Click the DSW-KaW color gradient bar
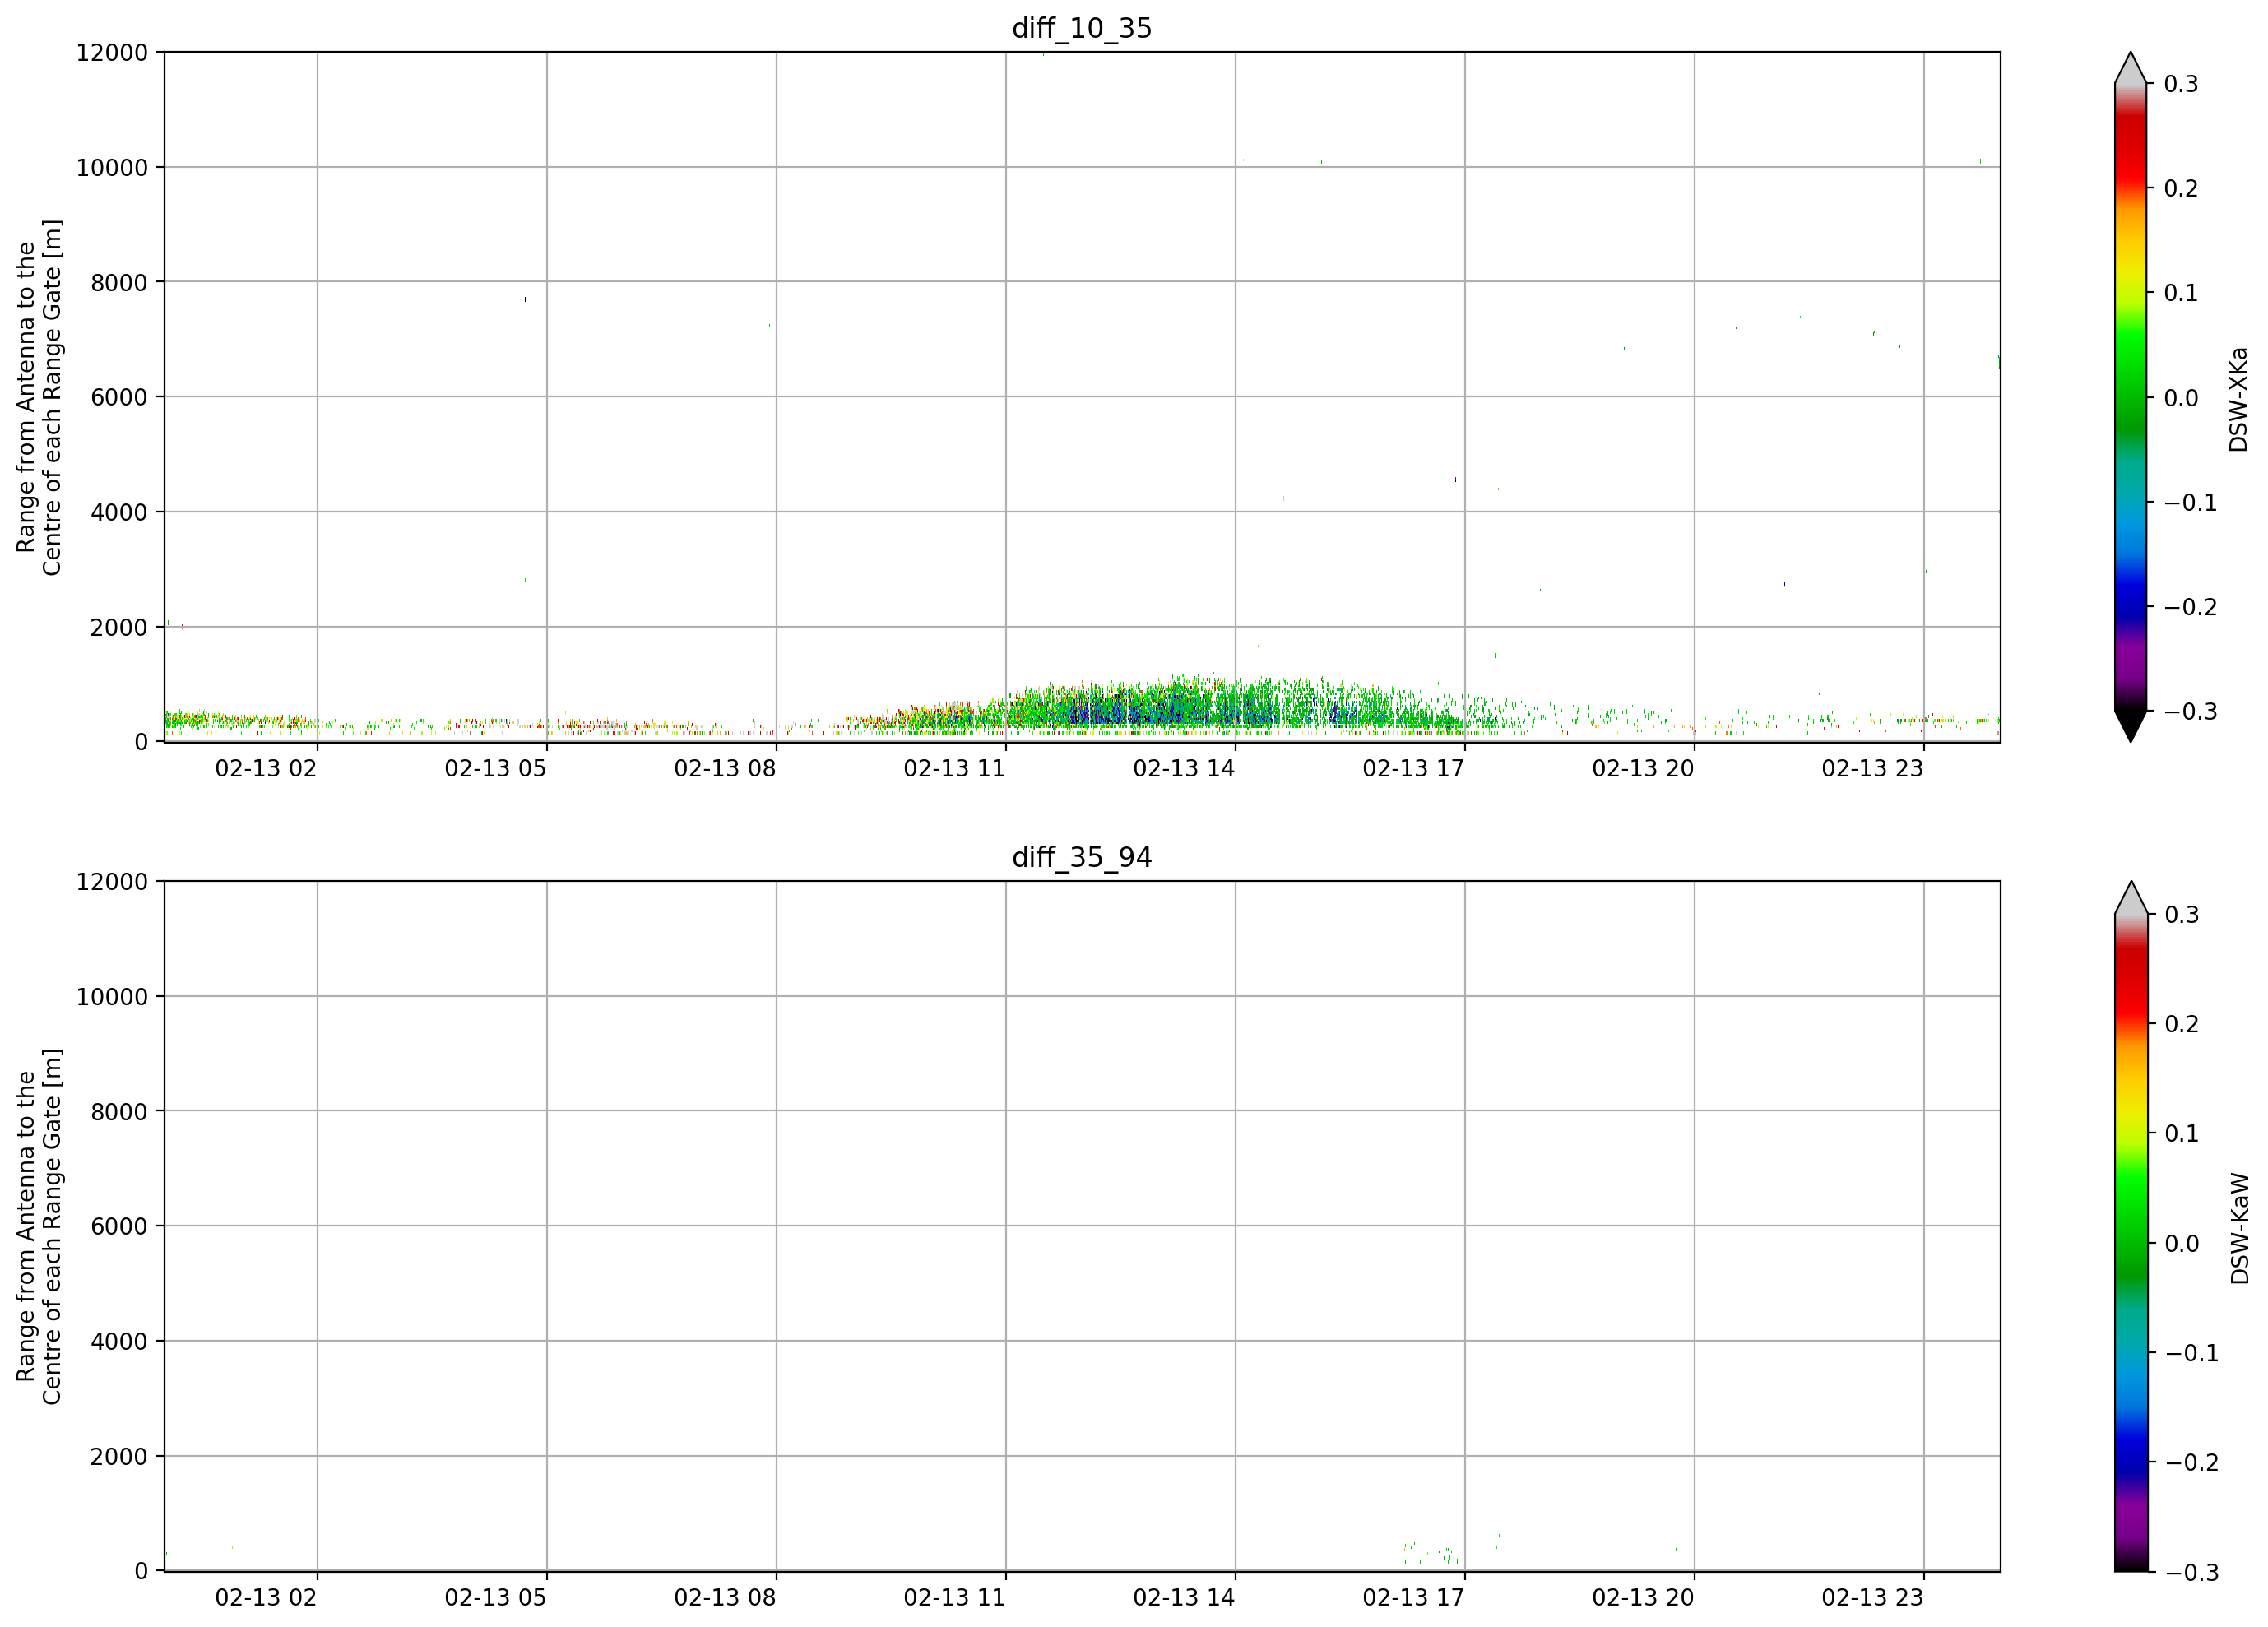 point(2131,1243)
